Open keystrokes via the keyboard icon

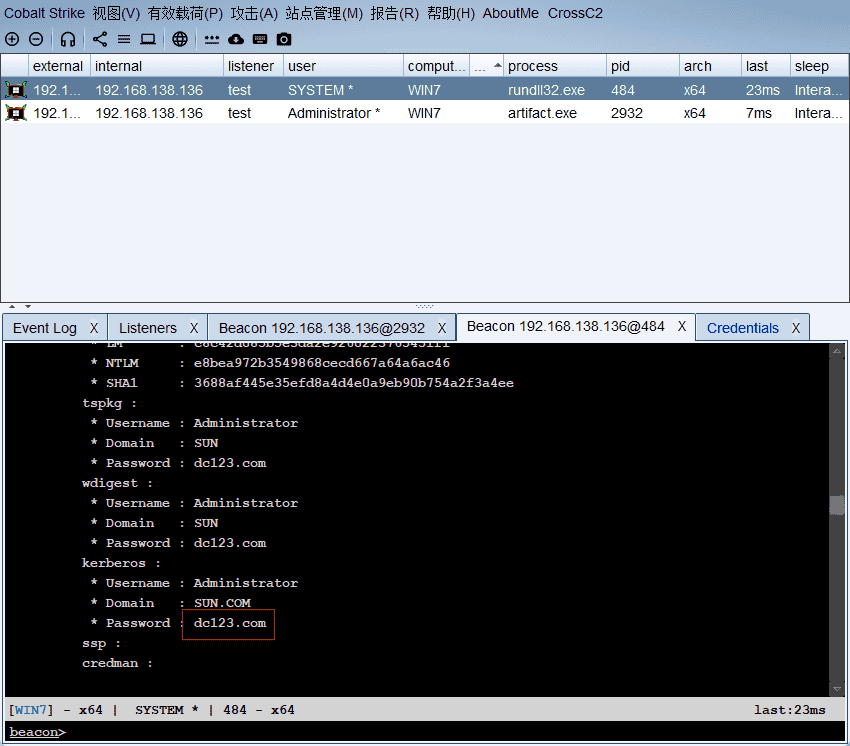click(260, 39)
